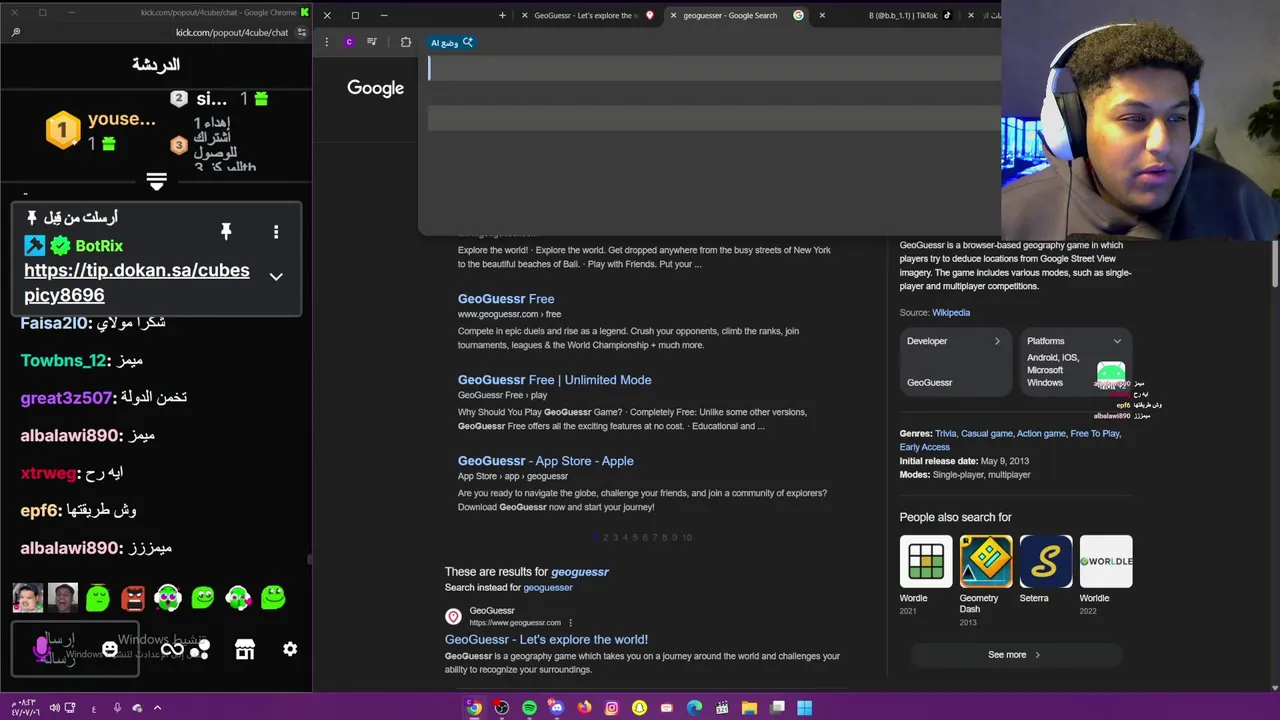Open GeoGuessr - Let's explore the world! result
The image size is (1280, 720).
(x=546, y=639)
